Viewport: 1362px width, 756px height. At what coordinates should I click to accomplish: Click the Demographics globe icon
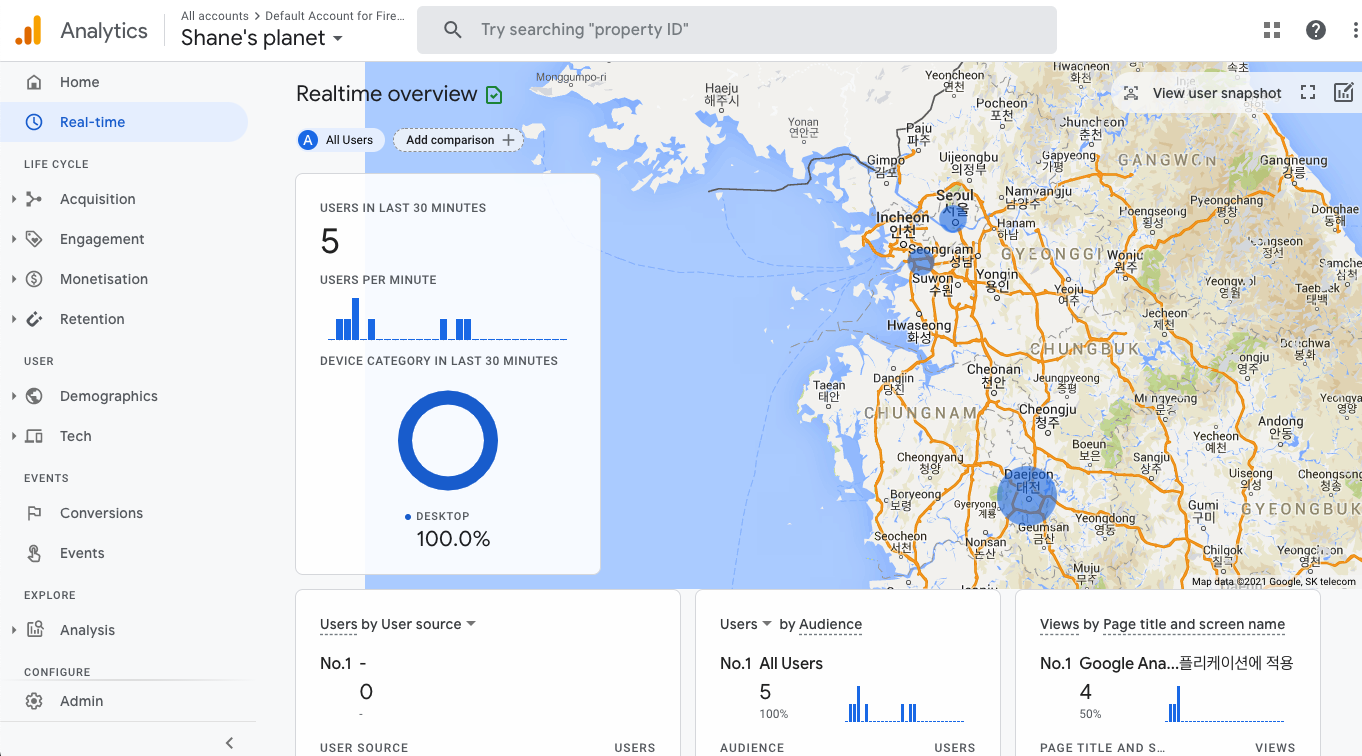(34, 396)
